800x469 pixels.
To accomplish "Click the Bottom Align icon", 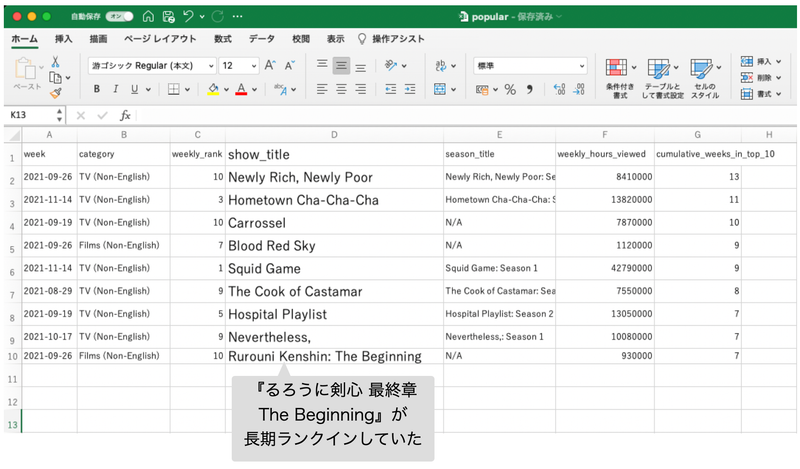I will (361, 66).
